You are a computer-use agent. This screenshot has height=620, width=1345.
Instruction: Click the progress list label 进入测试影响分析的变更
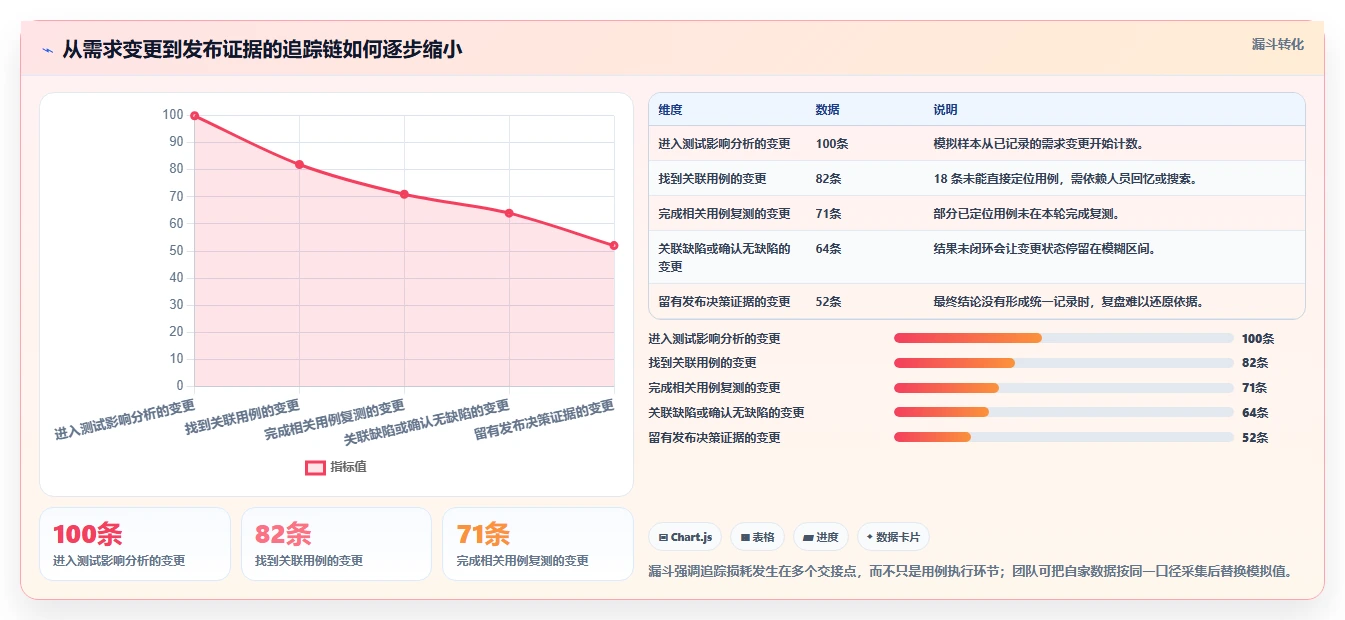pyautogui.click(x=714, y=338)
